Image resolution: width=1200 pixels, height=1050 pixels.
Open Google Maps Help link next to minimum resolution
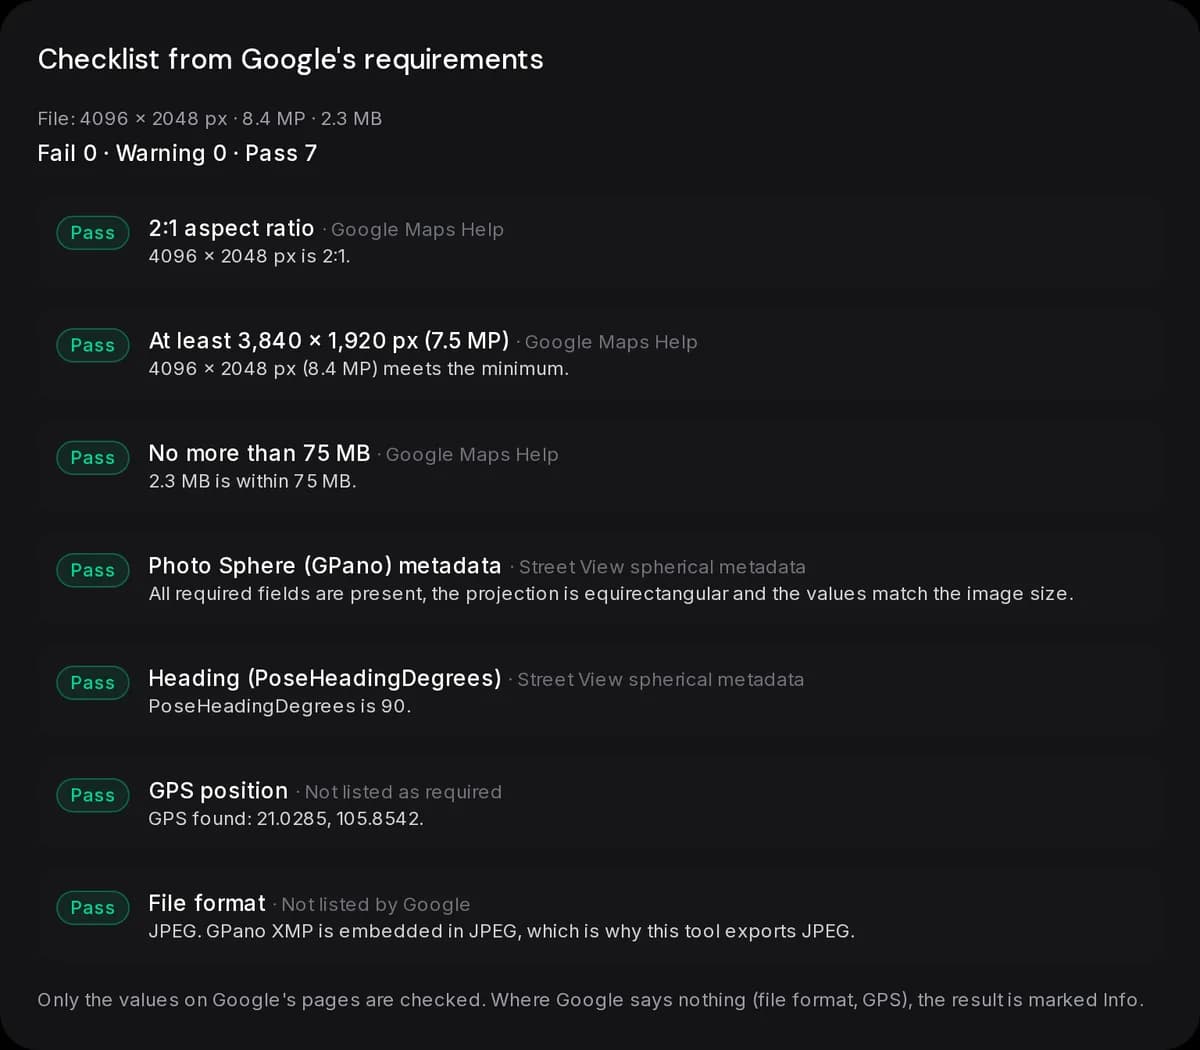611,342
